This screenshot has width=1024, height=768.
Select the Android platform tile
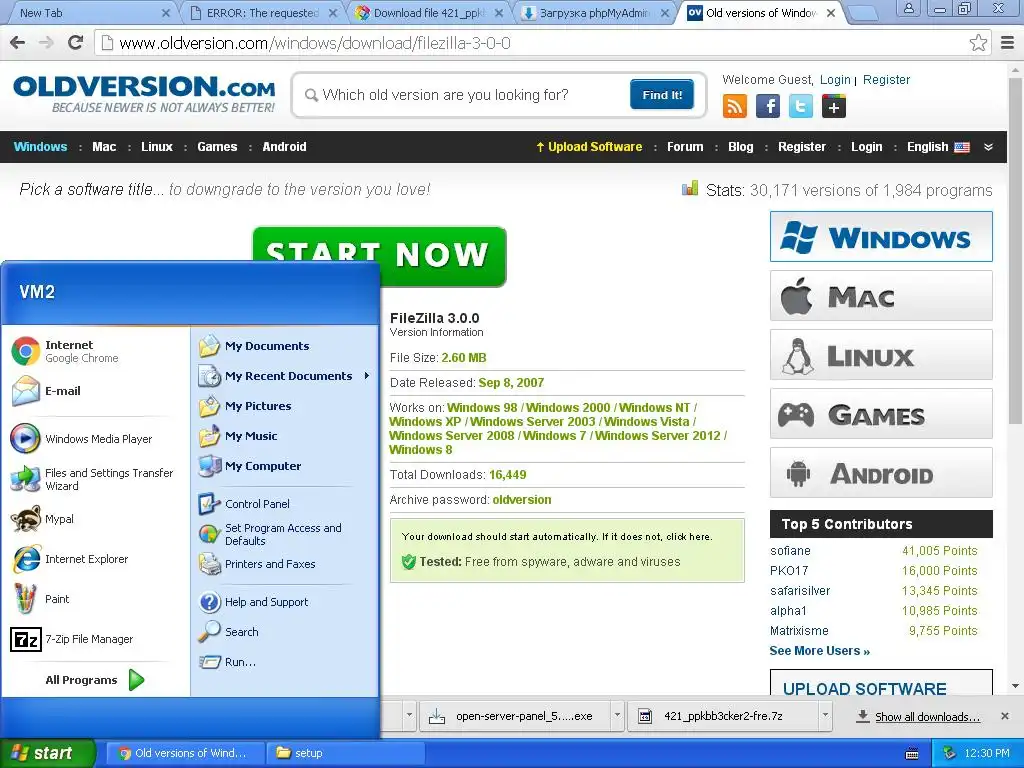coord(881,473)
